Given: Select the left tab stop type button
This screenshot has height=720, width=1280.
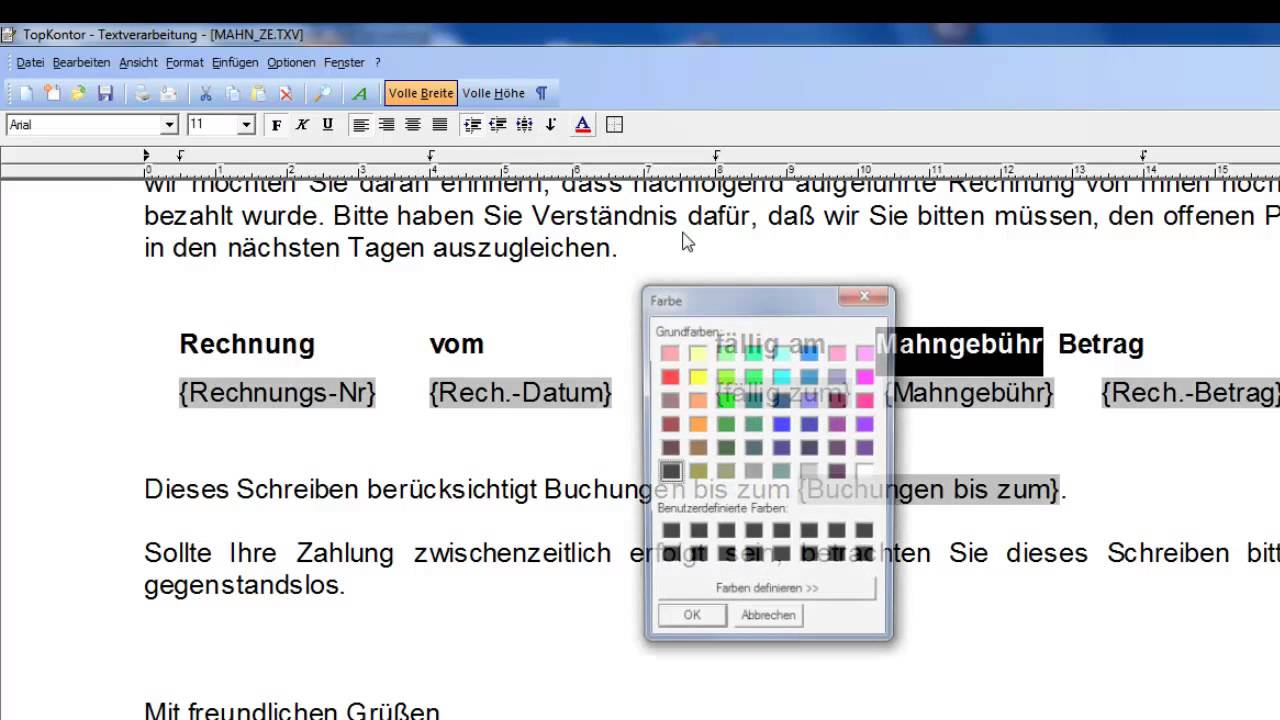Looking at the screenshot, I should click(472, 125).
